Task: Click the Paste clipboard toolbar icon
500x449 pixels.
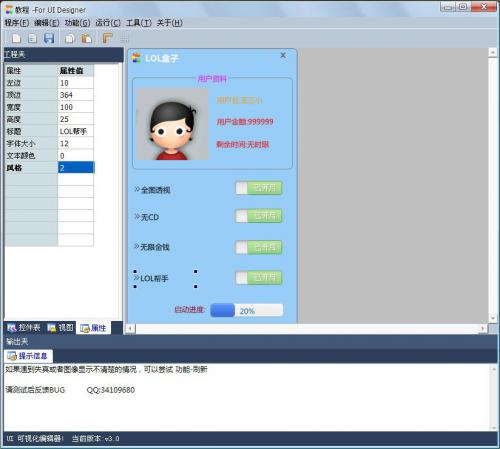Action: [x=86, y=38]
